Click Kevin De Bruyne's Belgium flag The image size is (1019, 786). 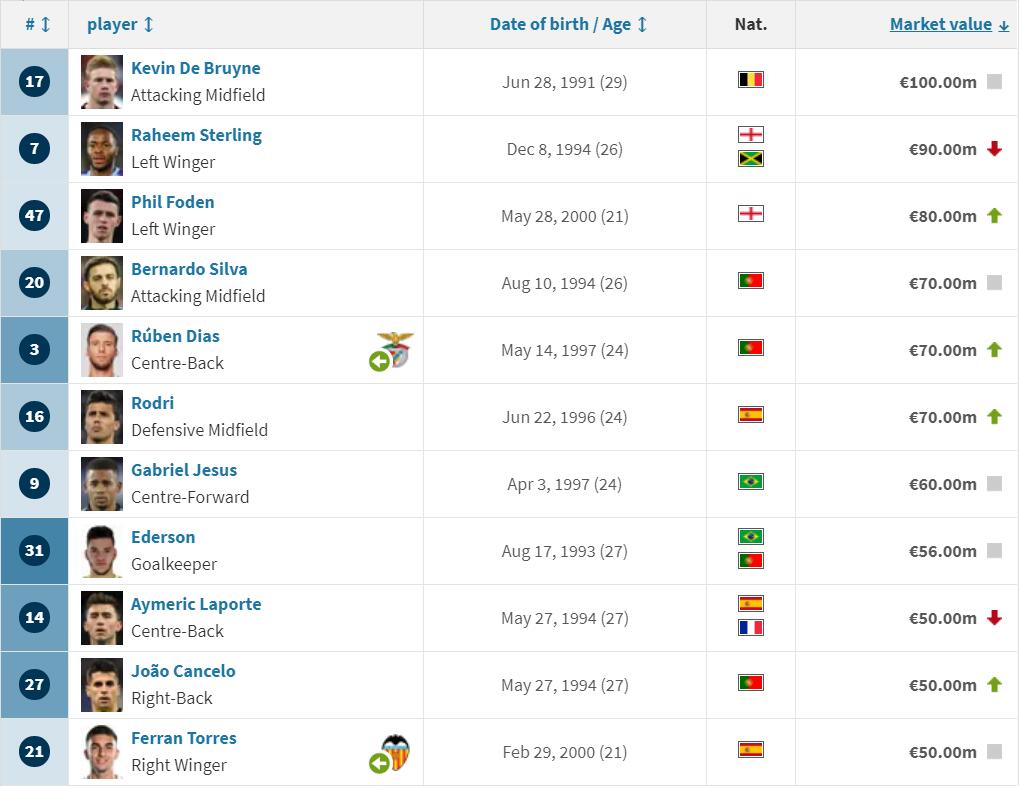click(751, 80)
